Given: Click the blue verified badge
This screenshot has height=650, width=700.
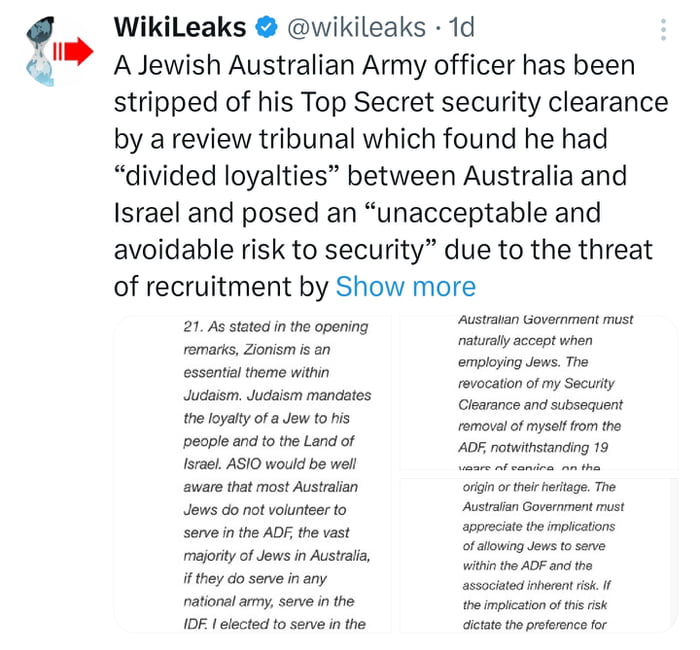Looking at the screenshot, I should [x=266, y=27].
